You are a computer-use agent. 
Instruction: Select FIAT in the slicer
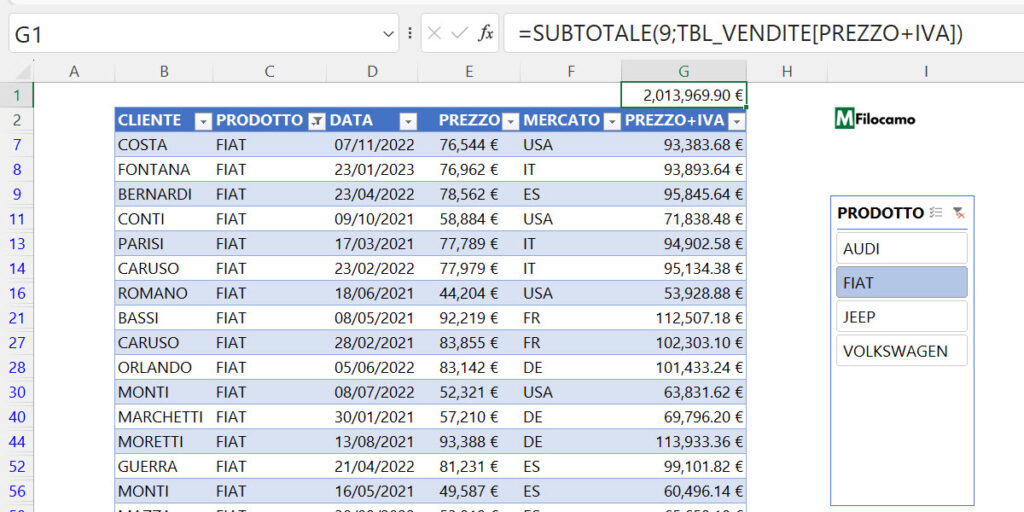901,283
